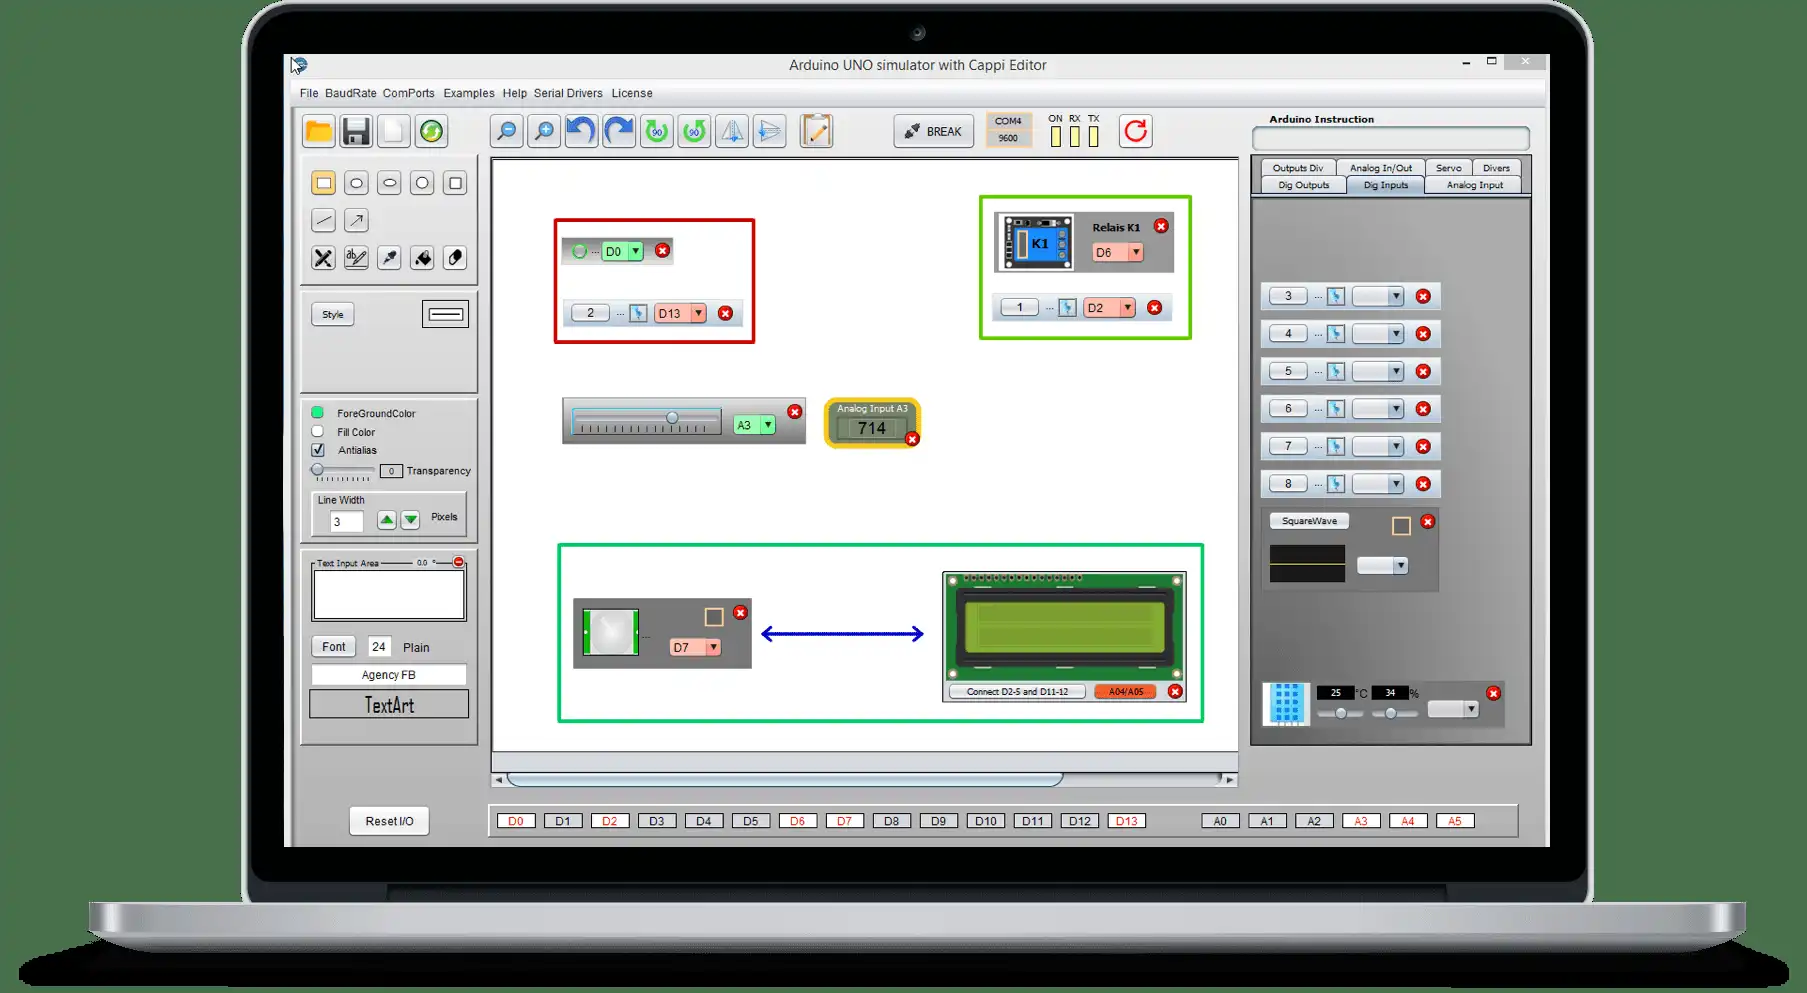Viewport: 1807px width, 993px height.
Task: Toggle the SquareWave checkbox
Action: point(1401,526)
